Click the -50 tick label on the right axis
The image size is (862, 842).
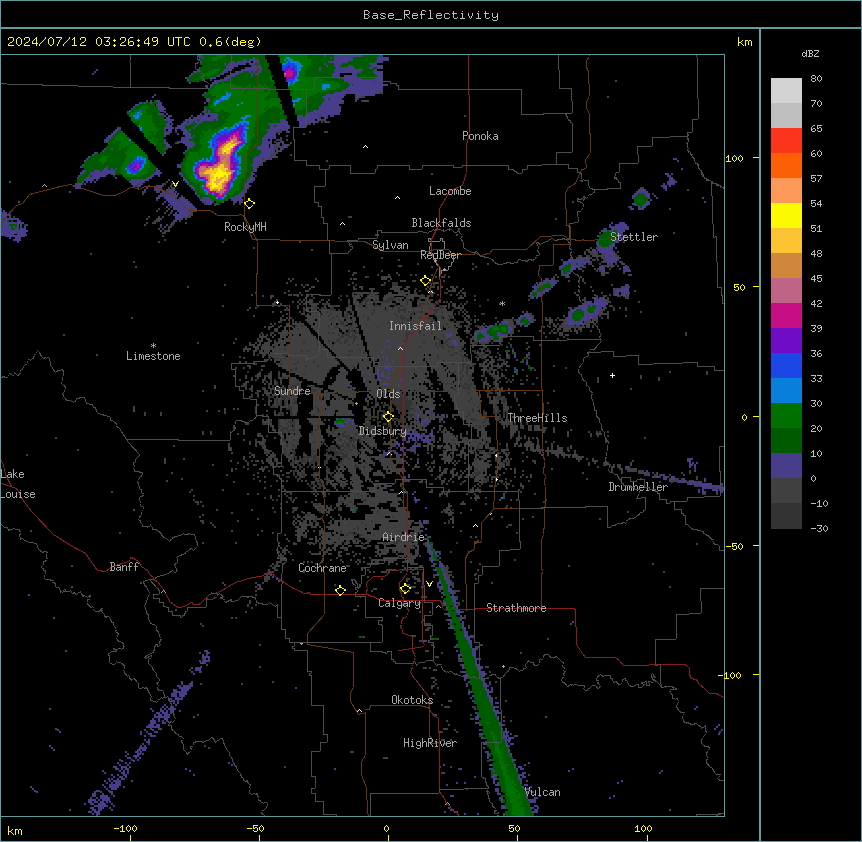(734, 546)
